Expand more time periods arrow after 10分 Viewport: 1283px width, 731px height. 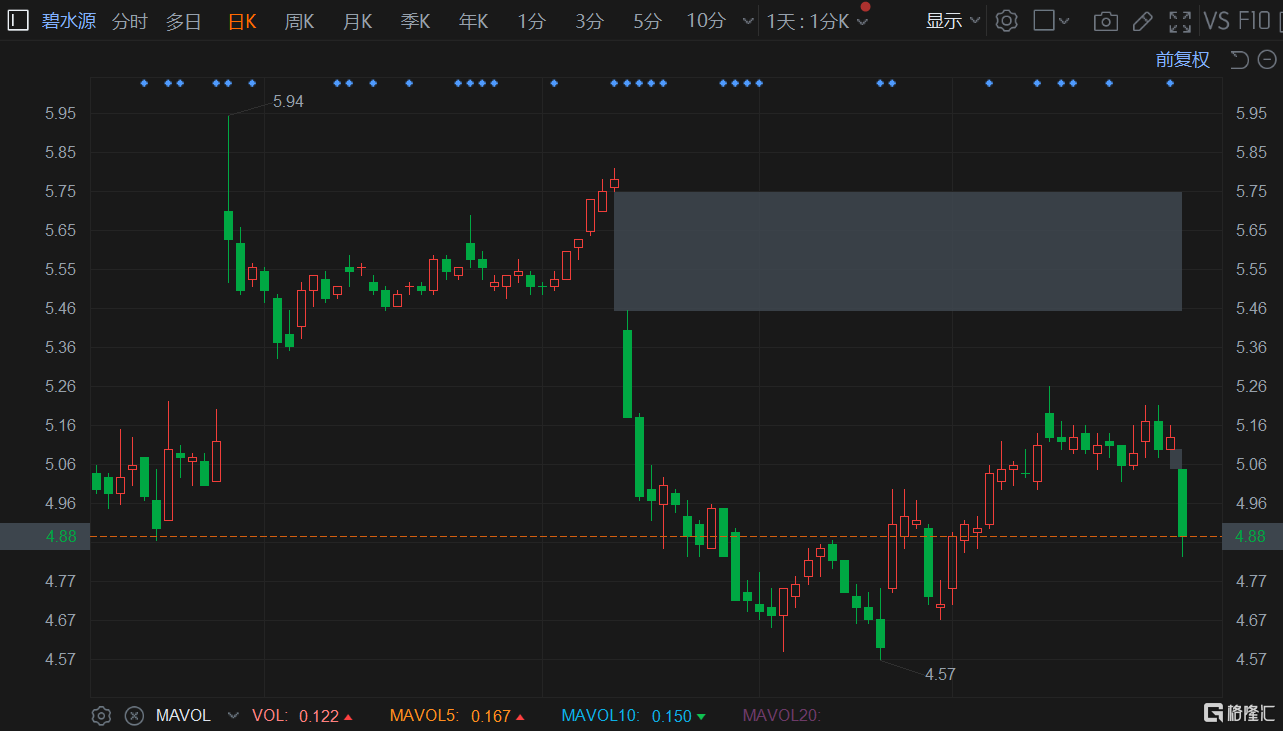748,21
